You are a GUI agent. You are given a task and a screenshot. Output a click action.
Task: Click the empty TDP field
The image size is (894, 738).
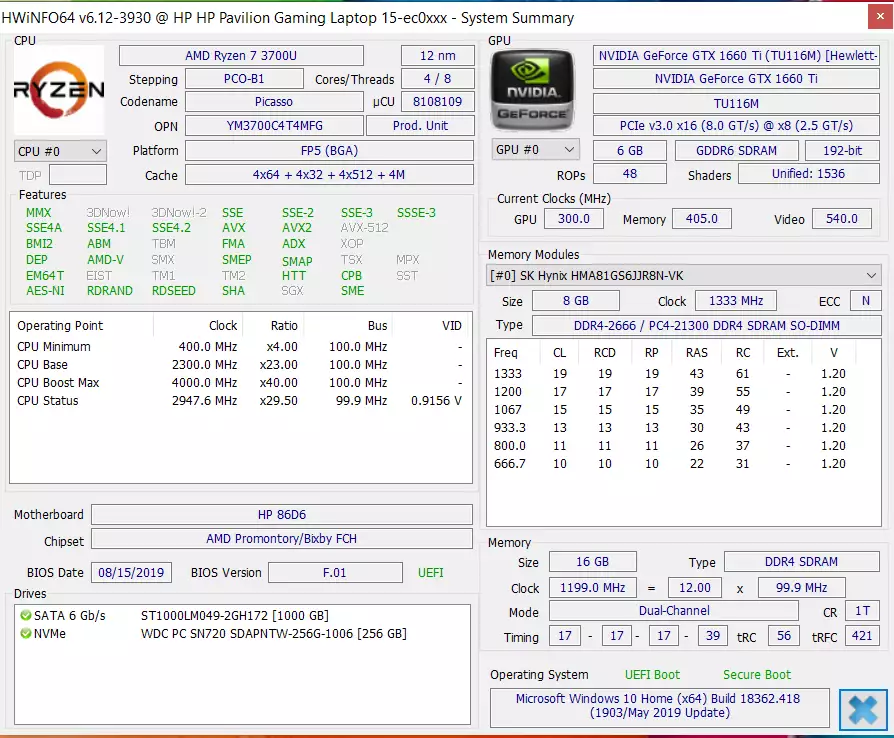point(78,175)
